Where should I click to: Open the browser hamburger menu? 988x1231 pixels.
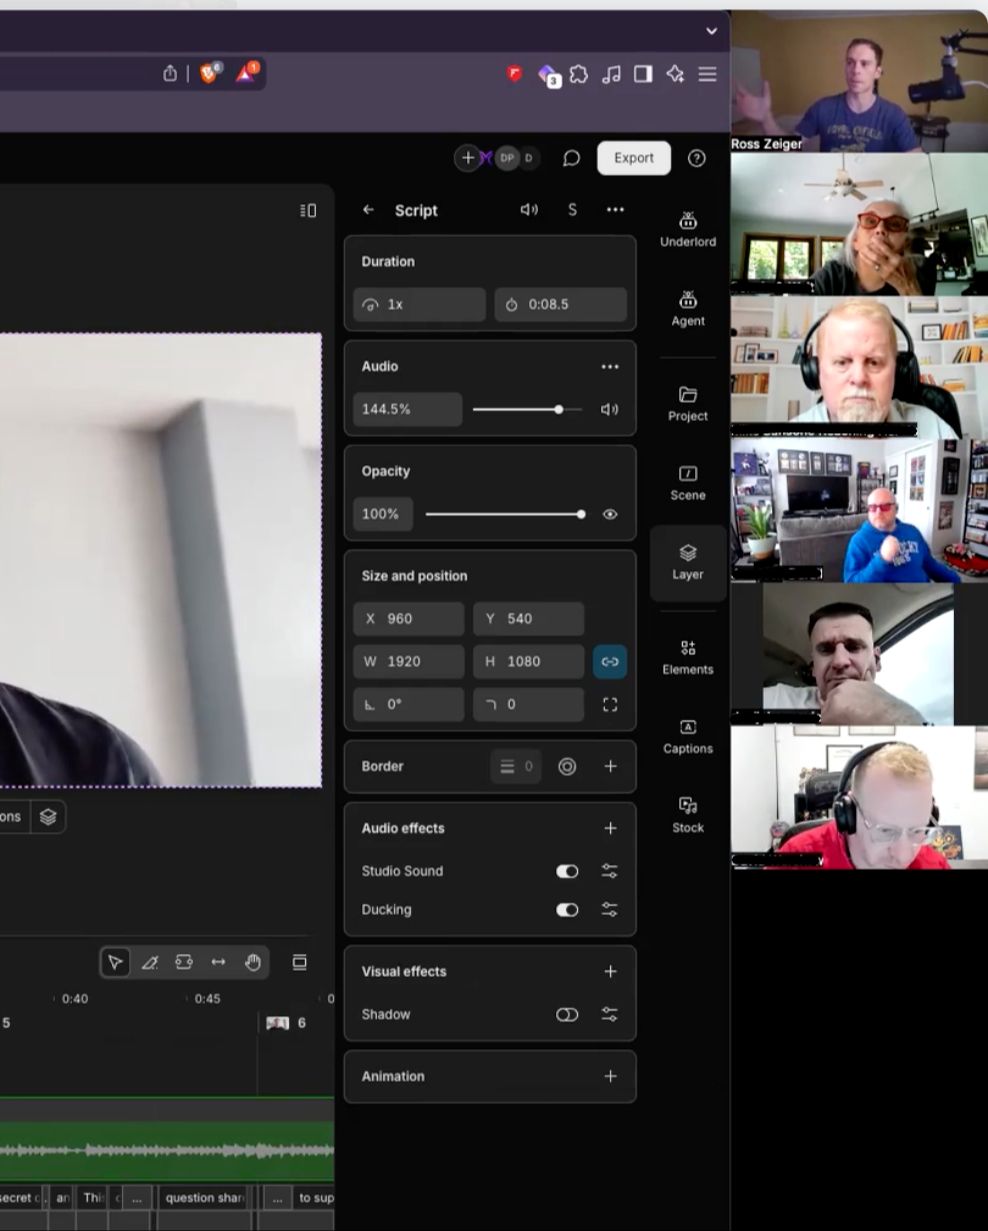pos(707,74)
